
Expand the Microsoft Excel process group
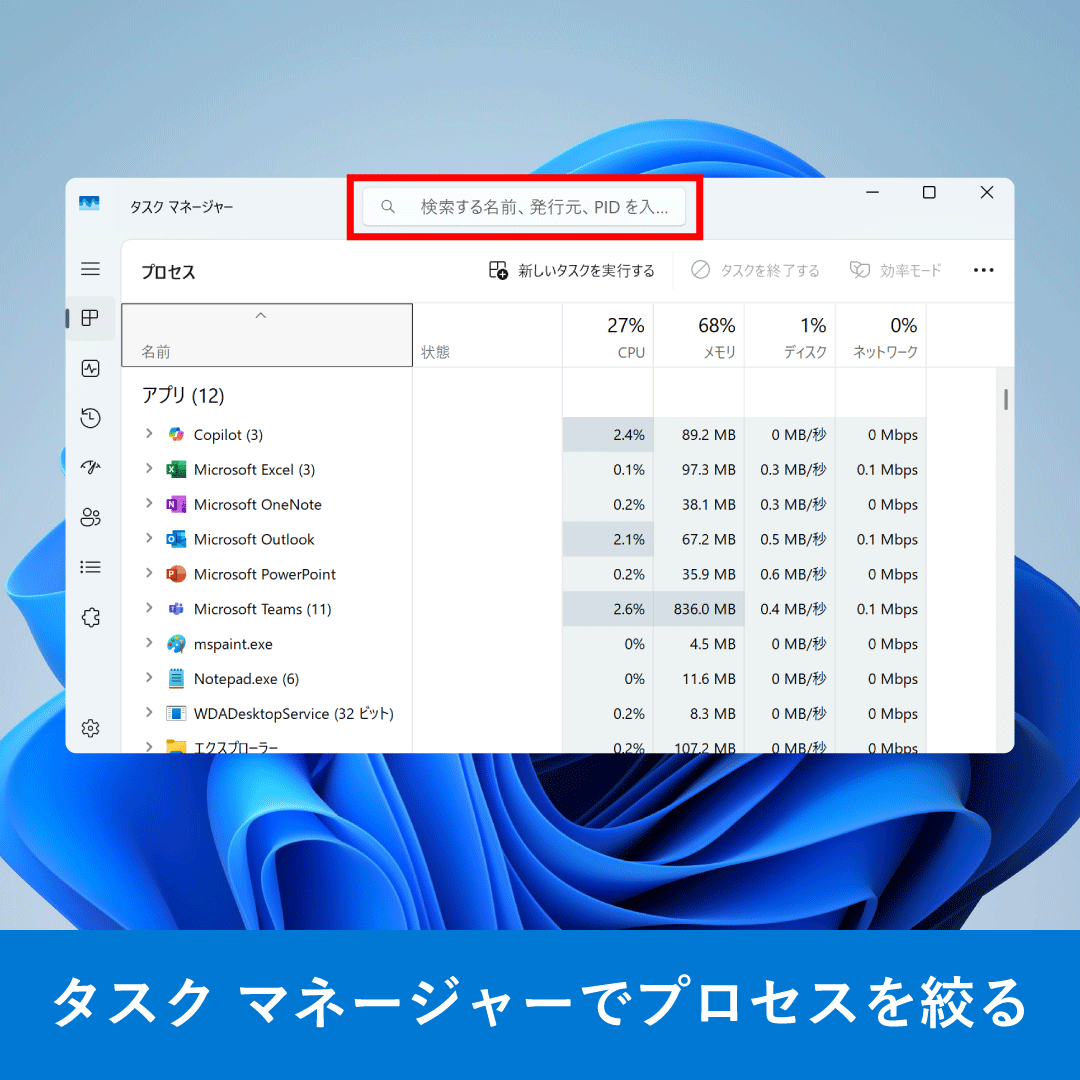150,469
